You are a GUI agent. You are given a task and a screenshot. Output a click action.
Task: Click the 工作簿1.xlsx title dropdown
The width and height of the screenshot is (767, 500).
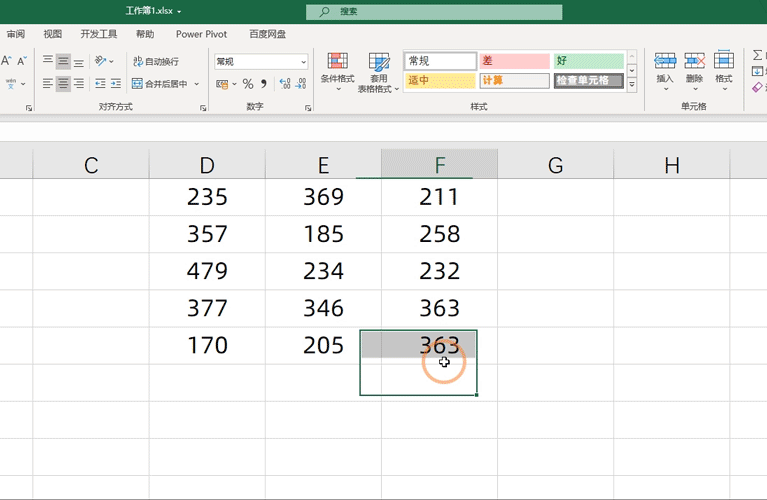[153, 11]
